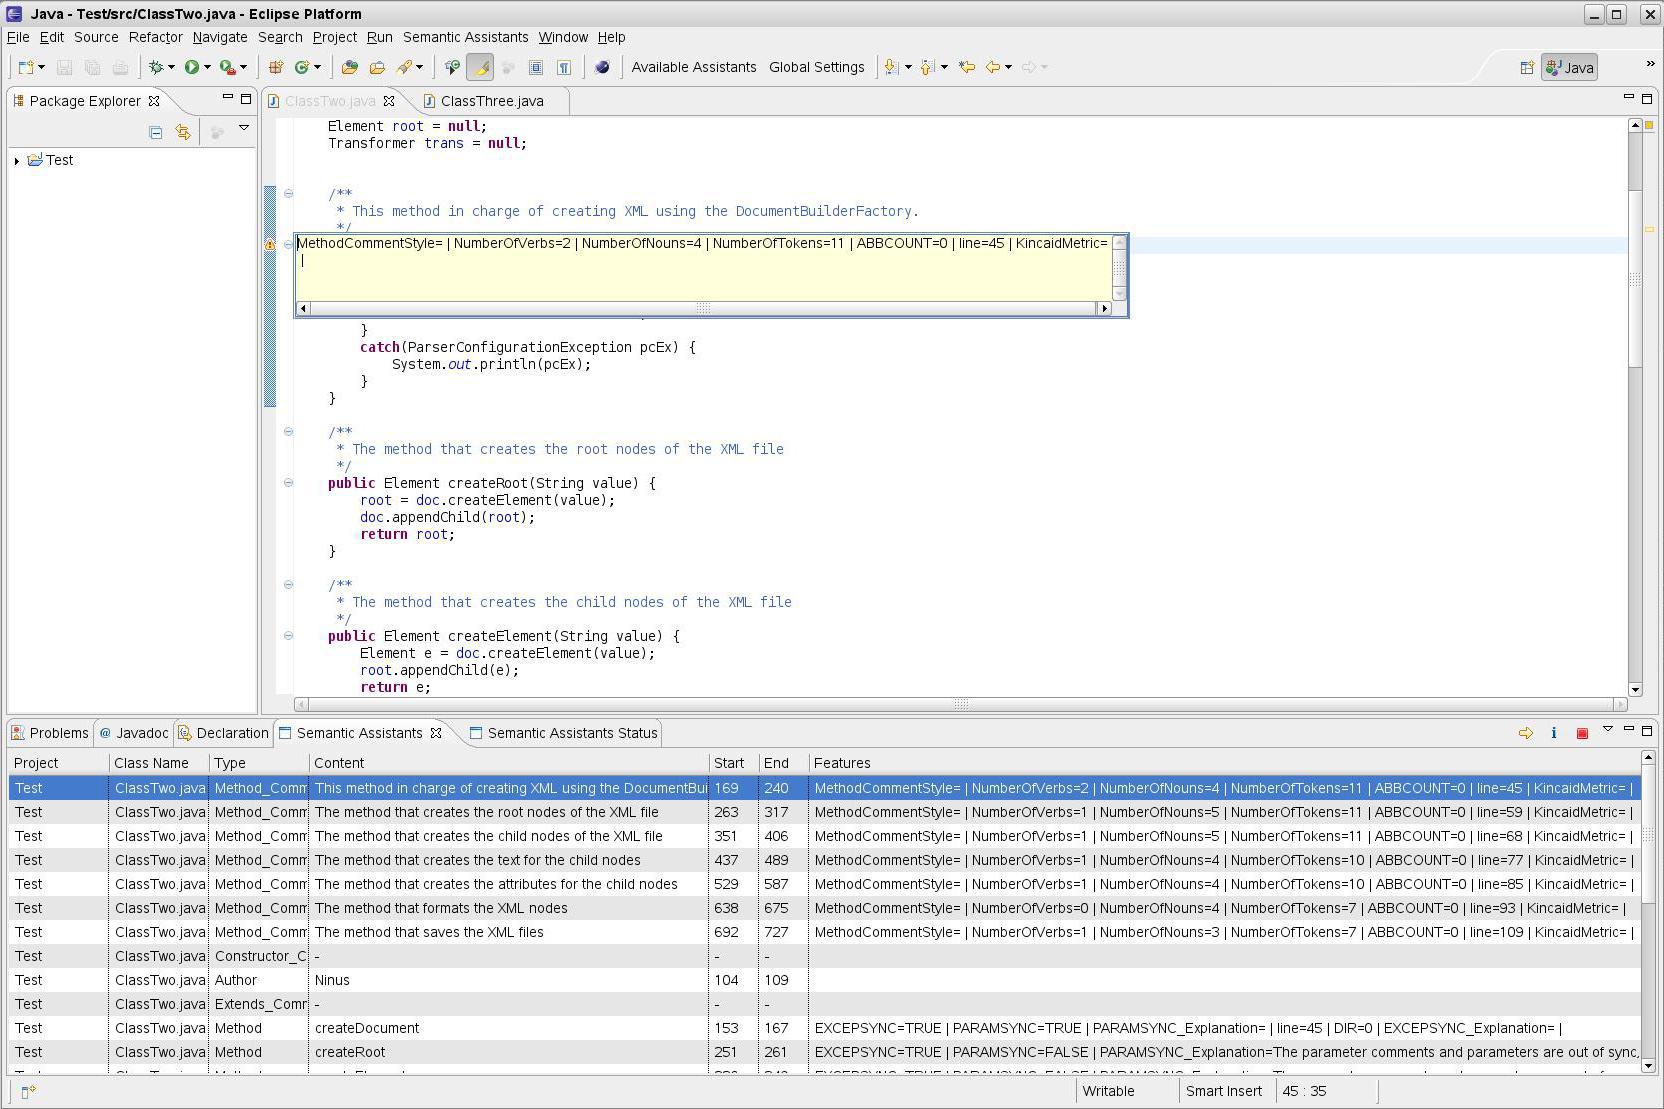The height and width of the screenshot is (1109, 1664).
Task: Click the Run button in the toolbar
Action: (x=191, y=67)
